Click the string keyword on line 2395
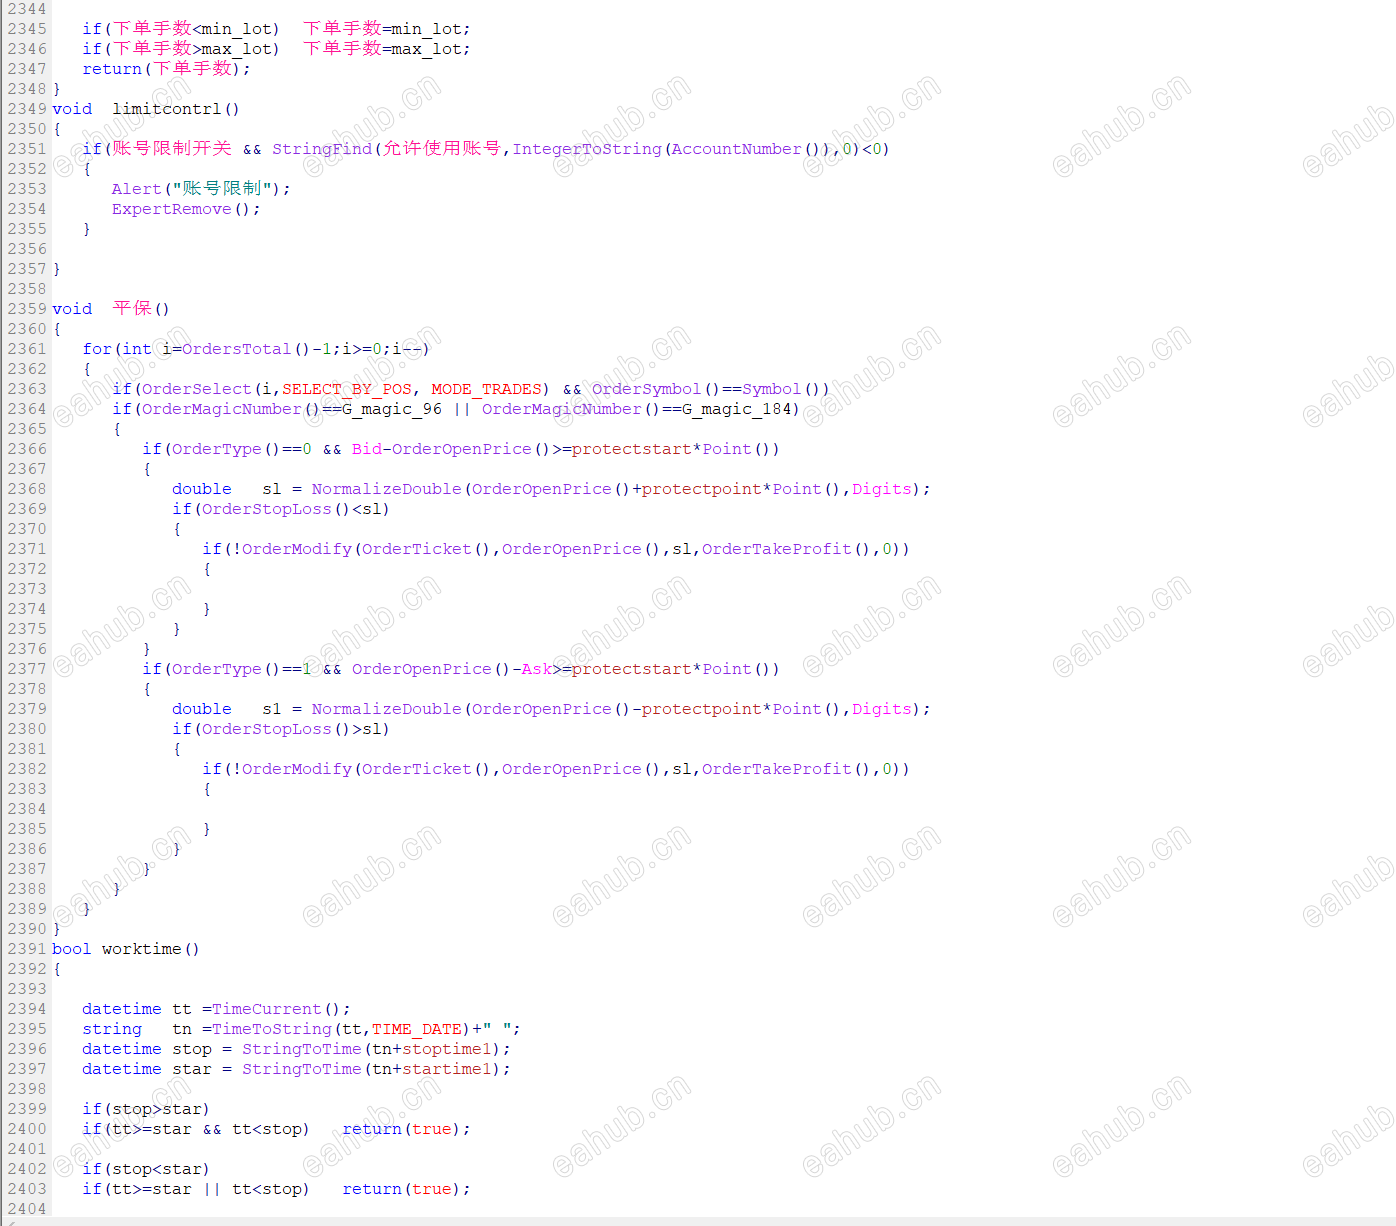The height and width of the screenshot is (1226, 1396). 112,1029
